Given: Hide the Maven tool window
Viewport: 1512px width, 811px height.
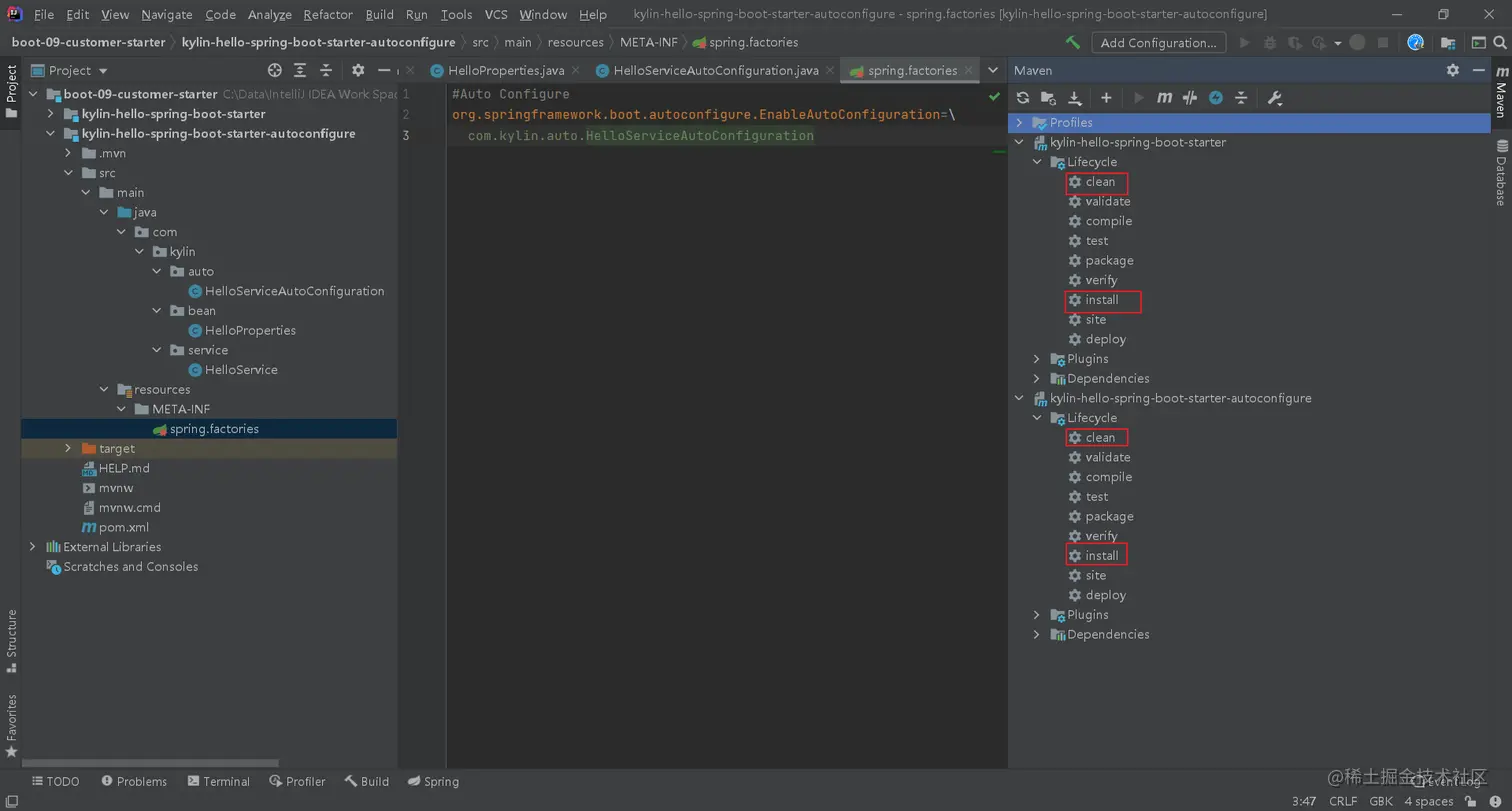Looking at the screenshot, I should pos(1479,70).
